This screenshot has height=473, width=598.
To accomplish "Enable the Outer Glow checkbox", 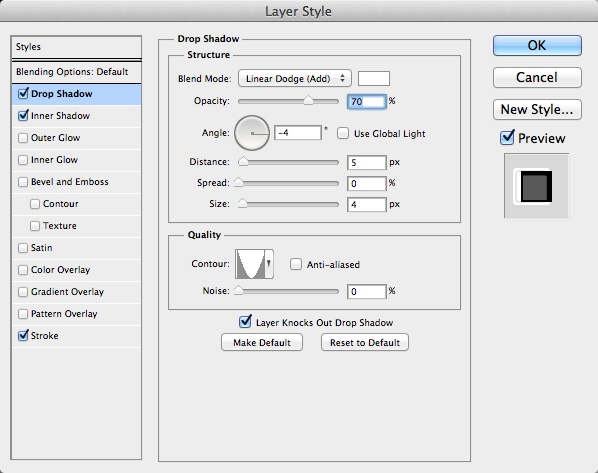I will [23, 138].
